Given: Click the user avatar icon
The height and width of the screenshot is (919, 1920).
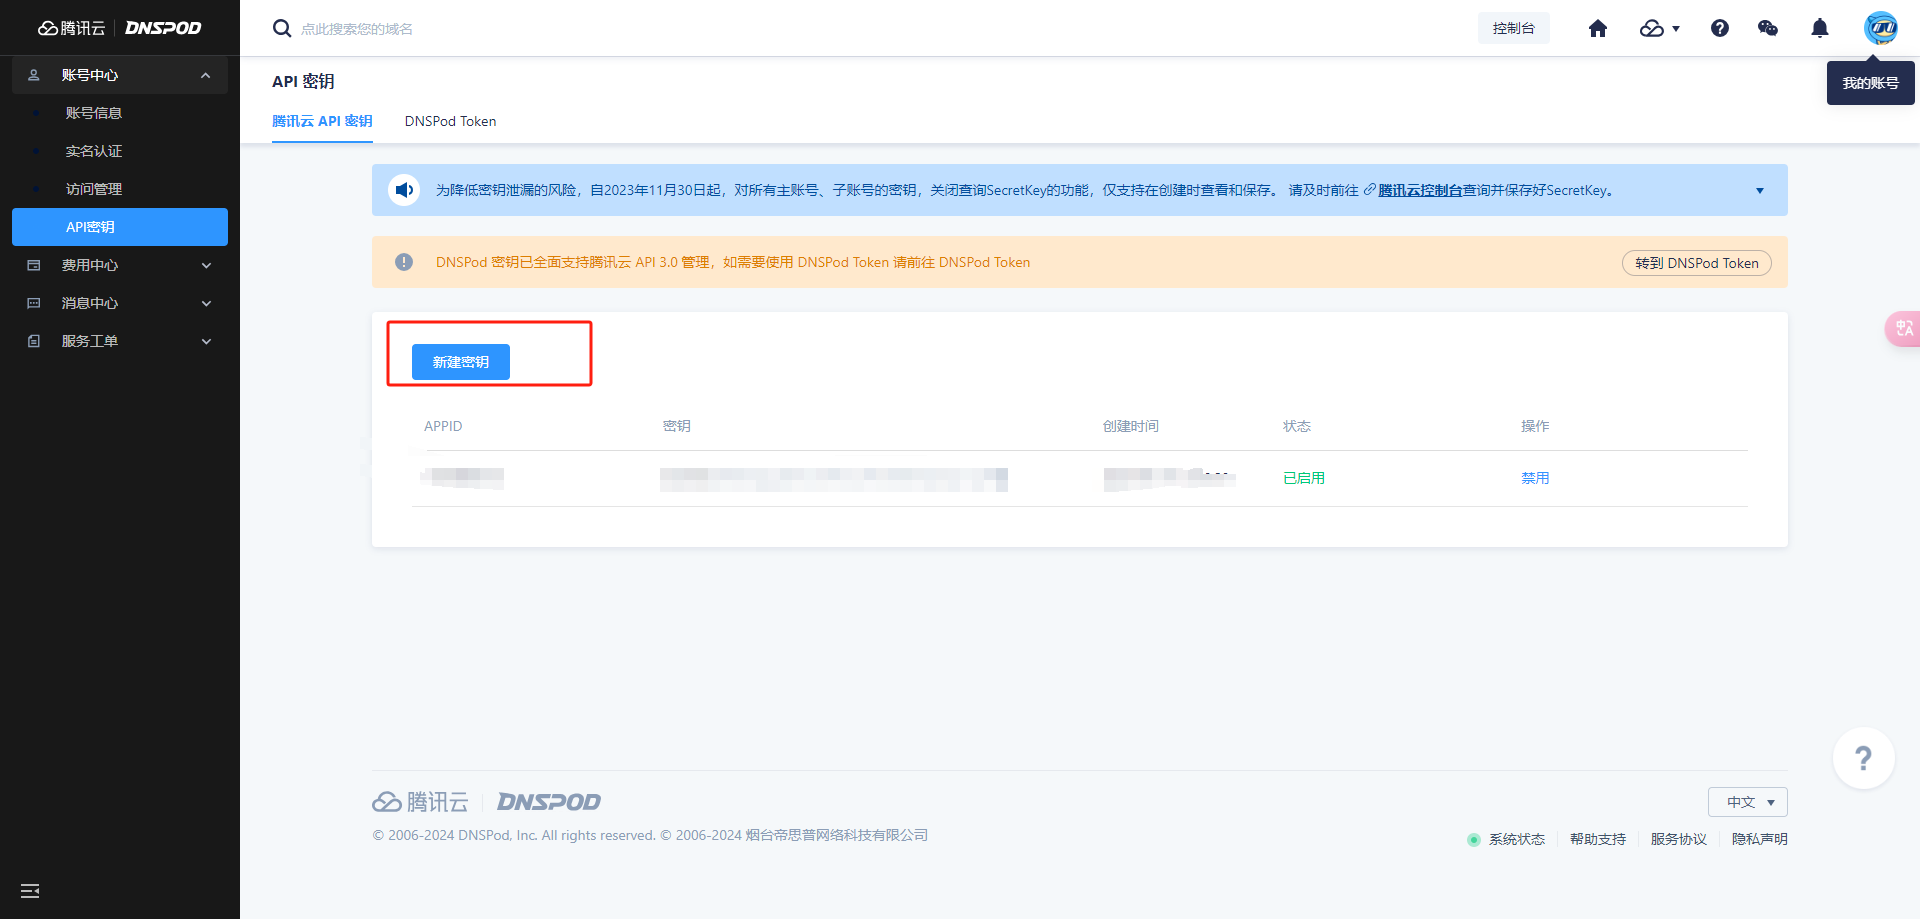Looking at the screenshot, I should [1880, 28].
